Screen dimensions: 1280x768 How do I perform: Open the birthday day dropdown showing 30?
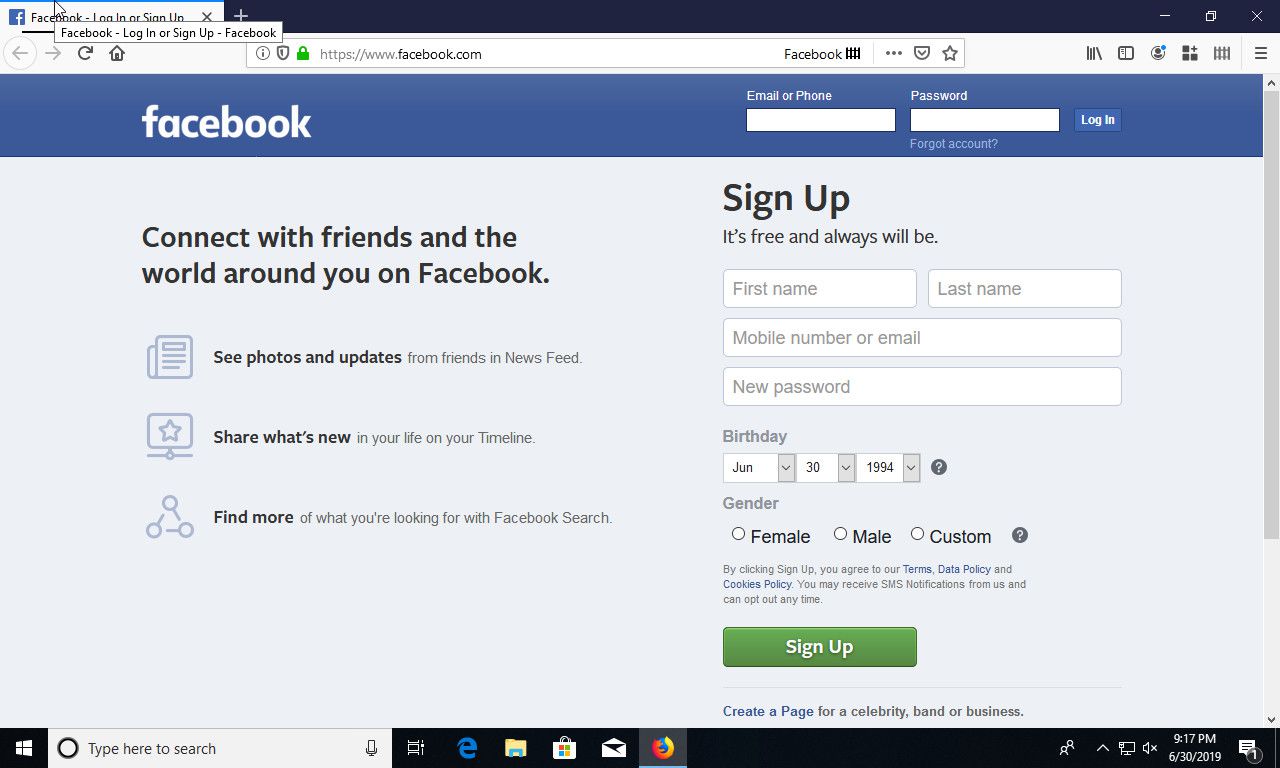coord(826,467)
